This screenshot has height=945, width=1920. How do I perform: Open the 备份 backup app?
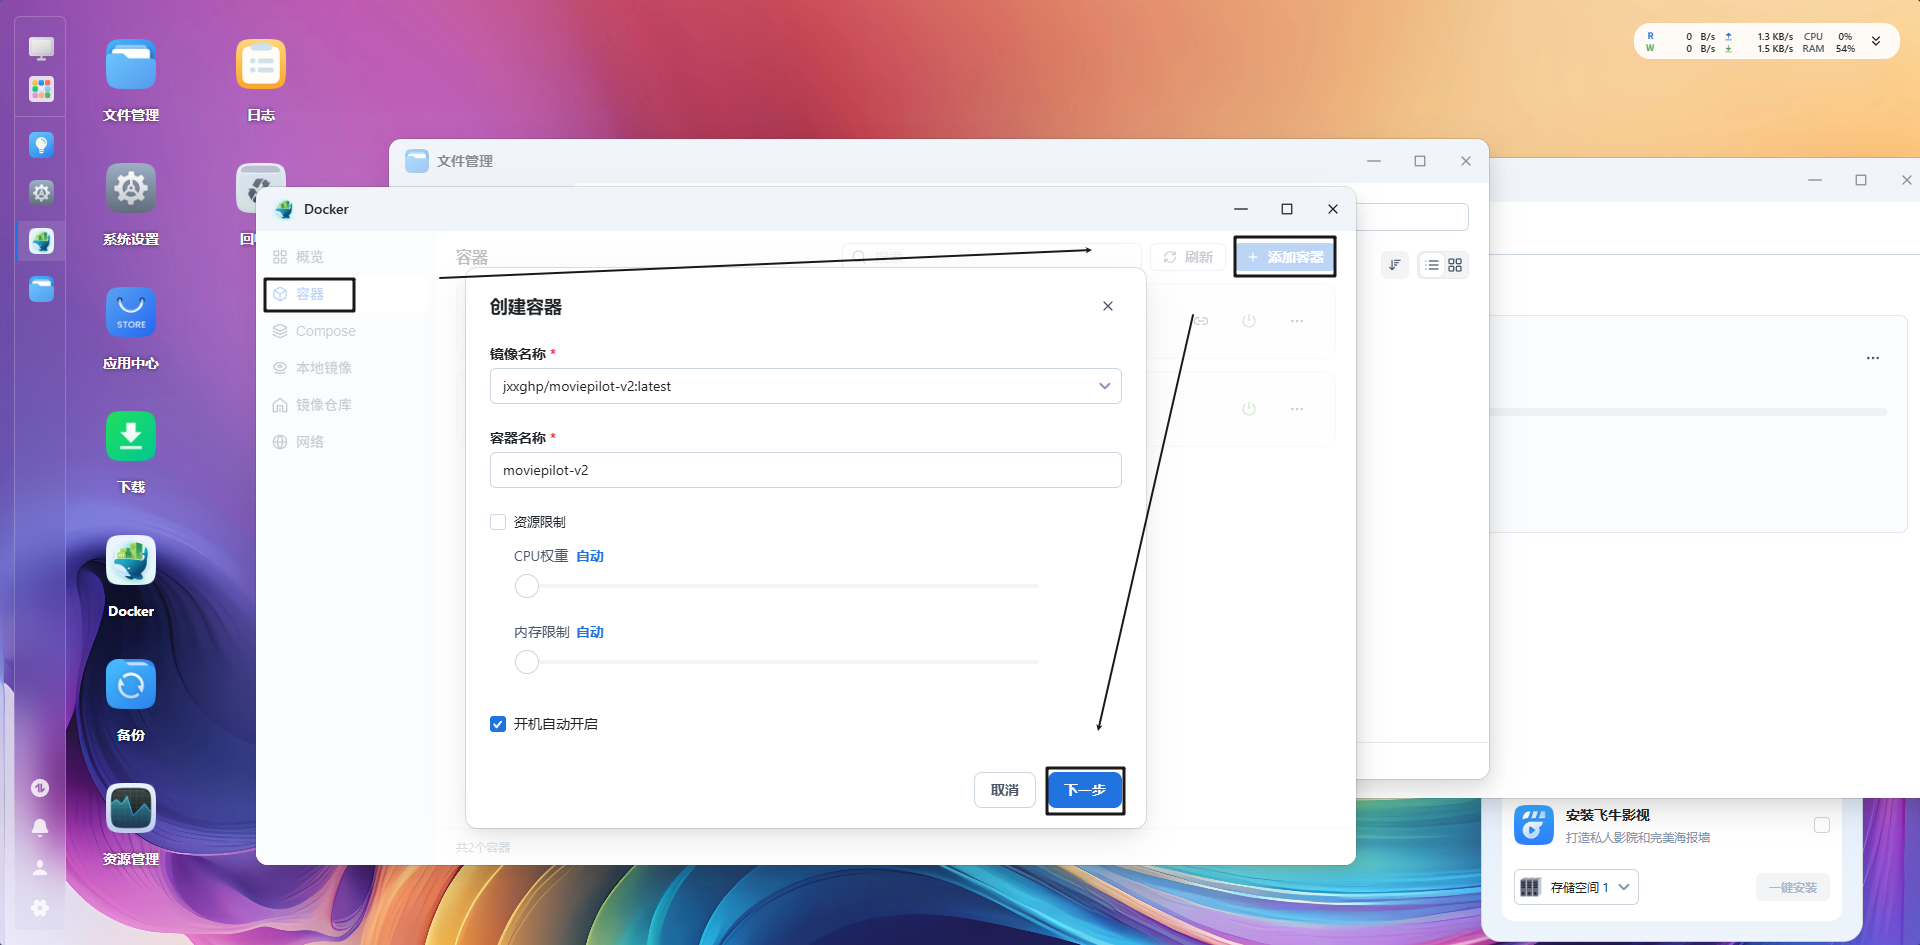coord(131,685)
